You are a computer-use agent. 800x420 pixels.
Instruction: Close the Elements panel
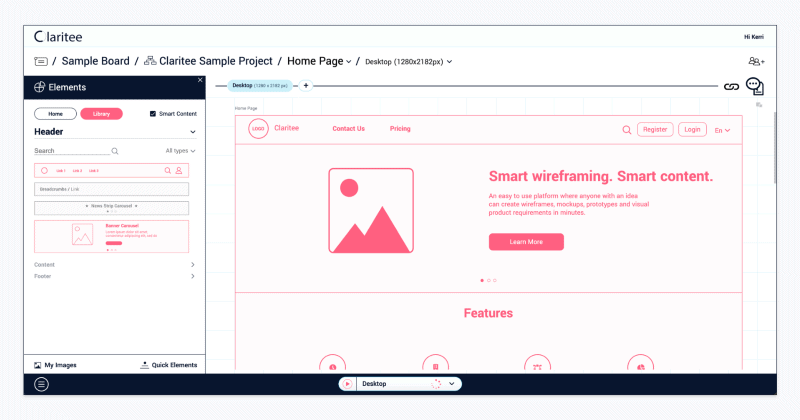(x=200, y=80)
